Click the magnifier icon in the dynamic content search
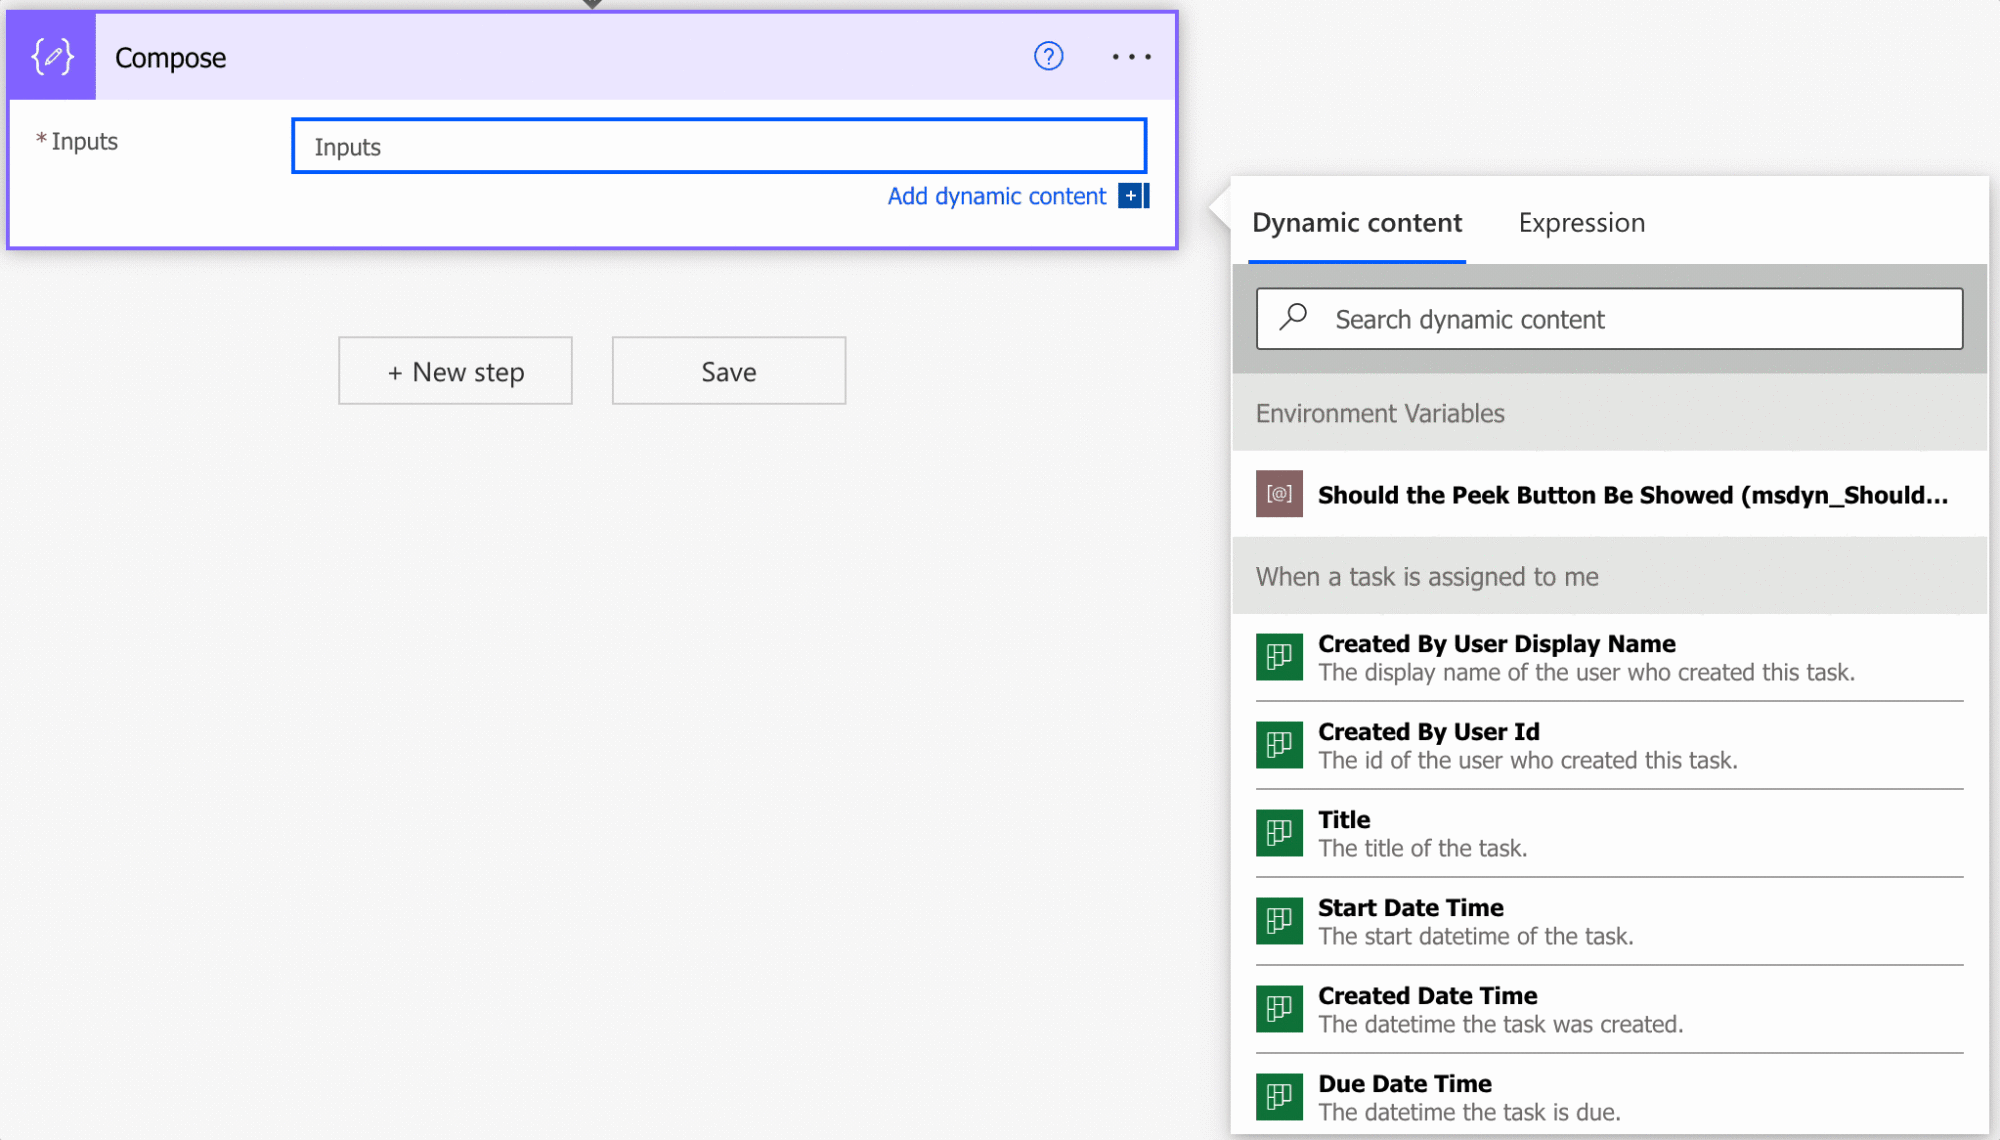 click(1293, 318)
